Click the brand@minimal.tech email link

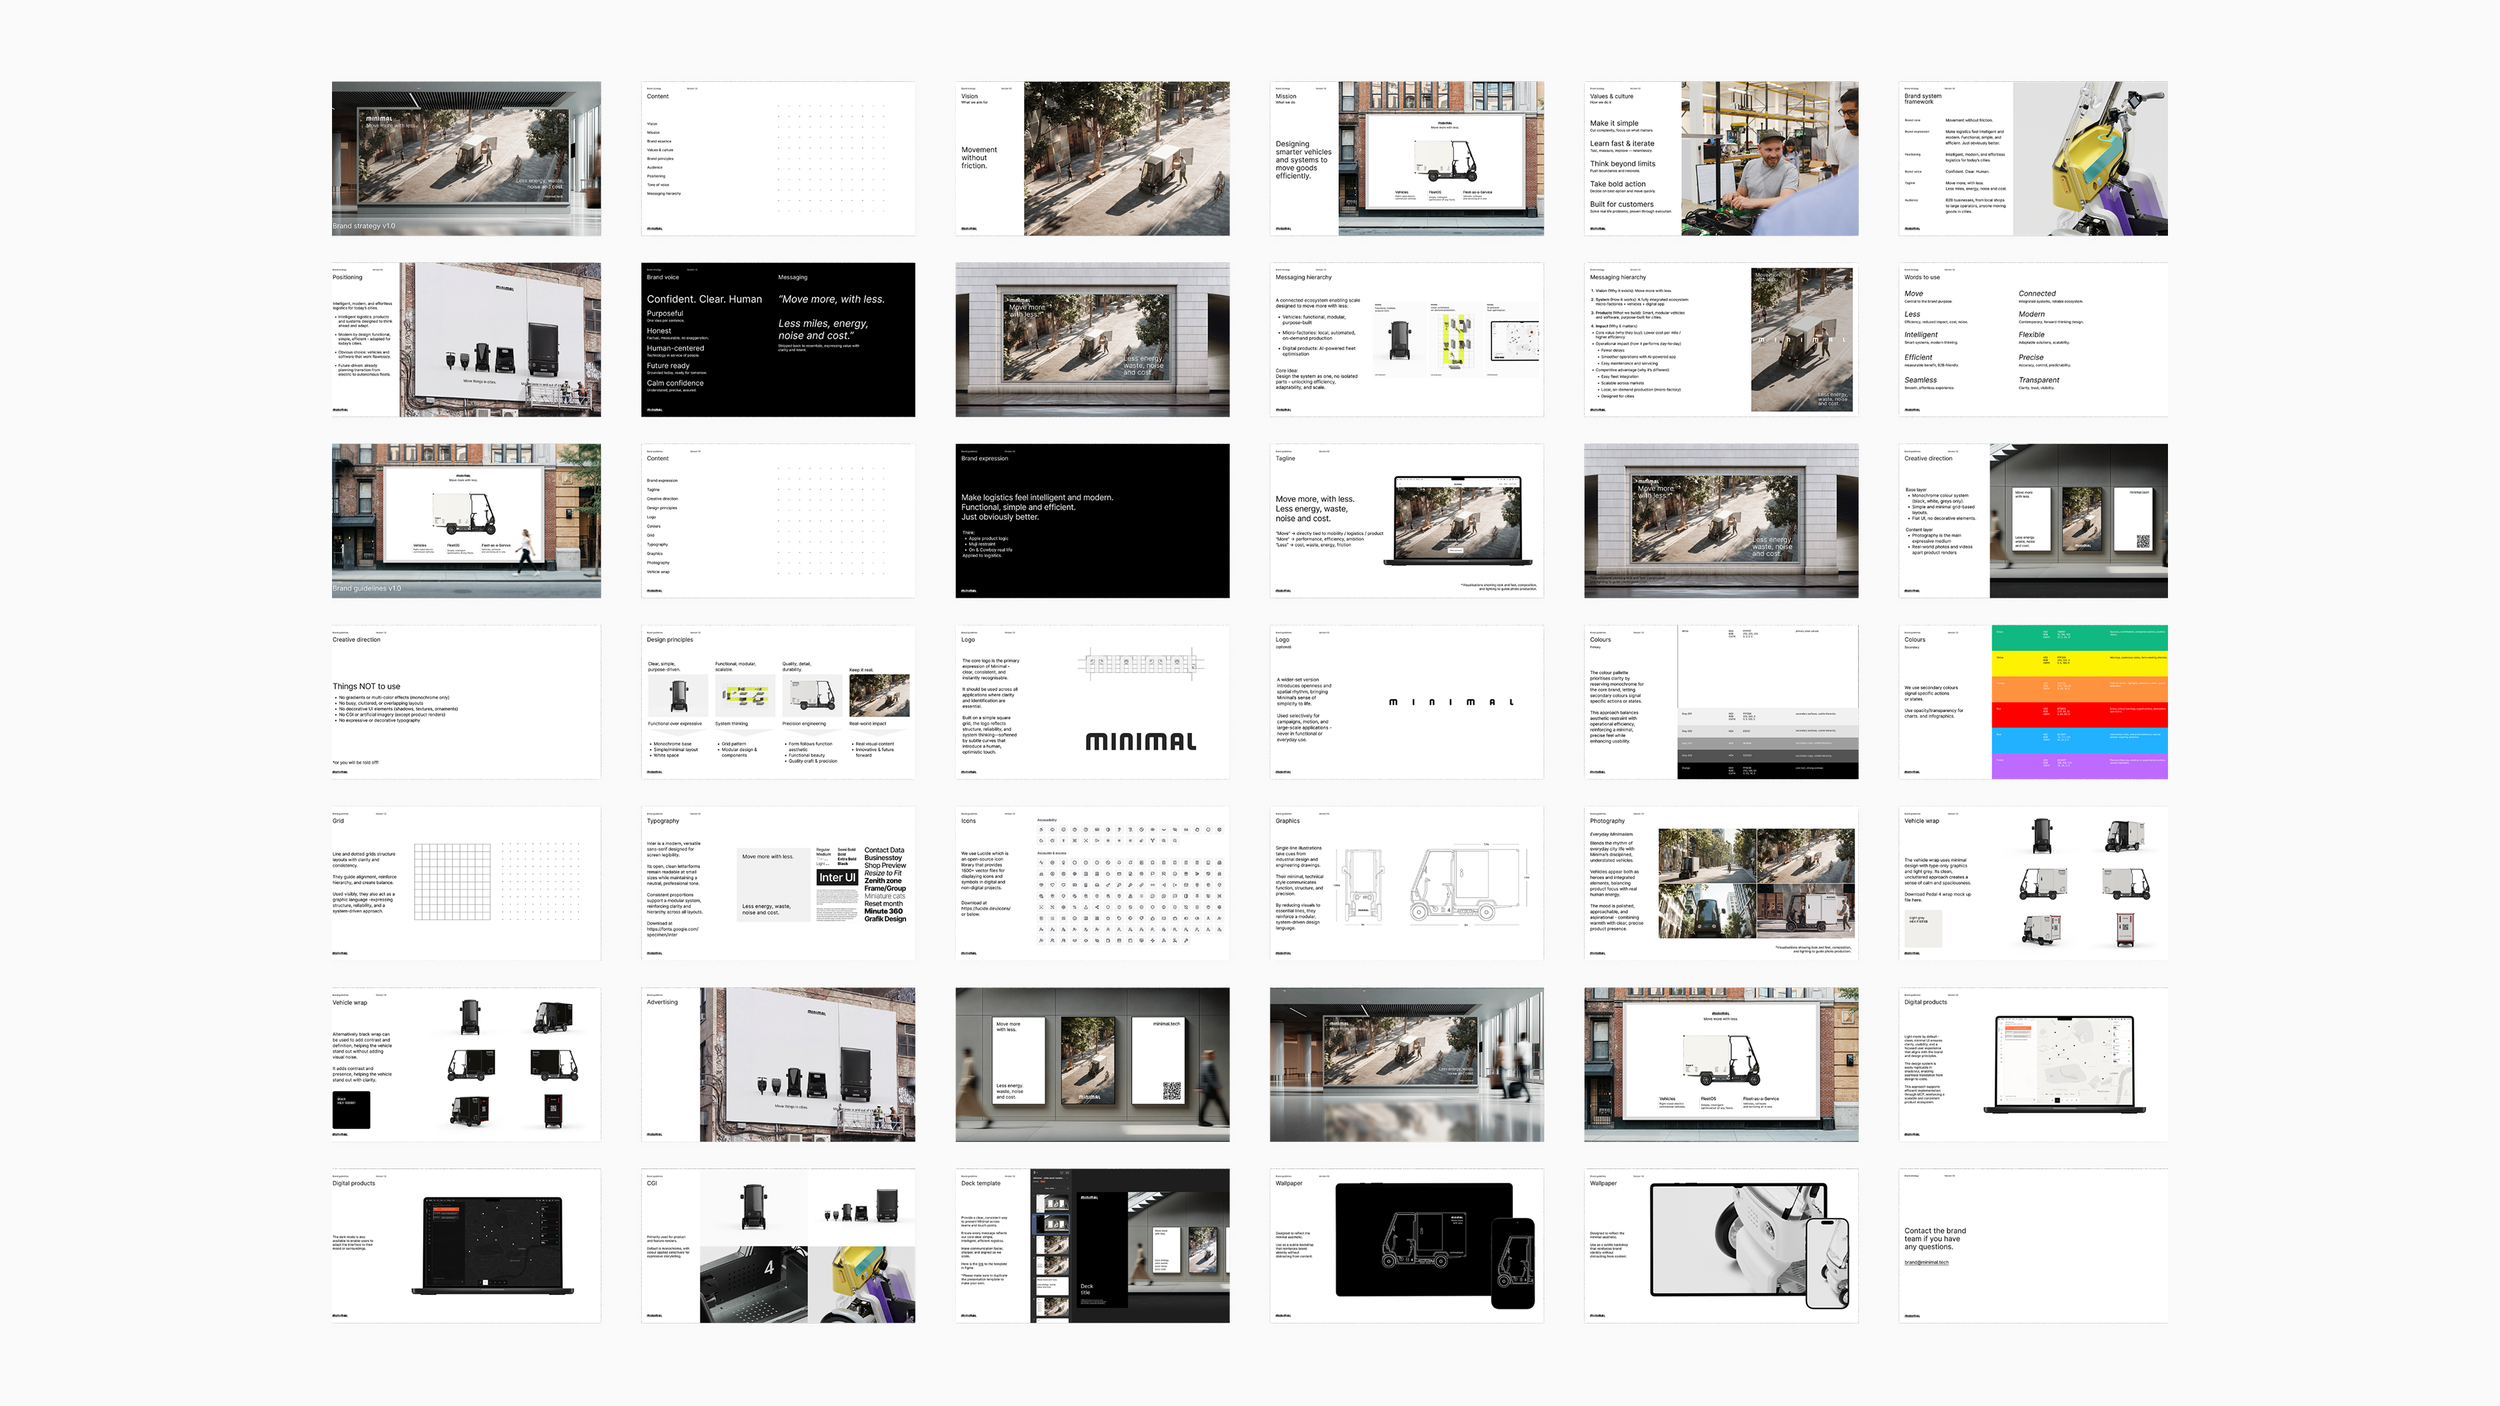click(x=1926, y=1262)
